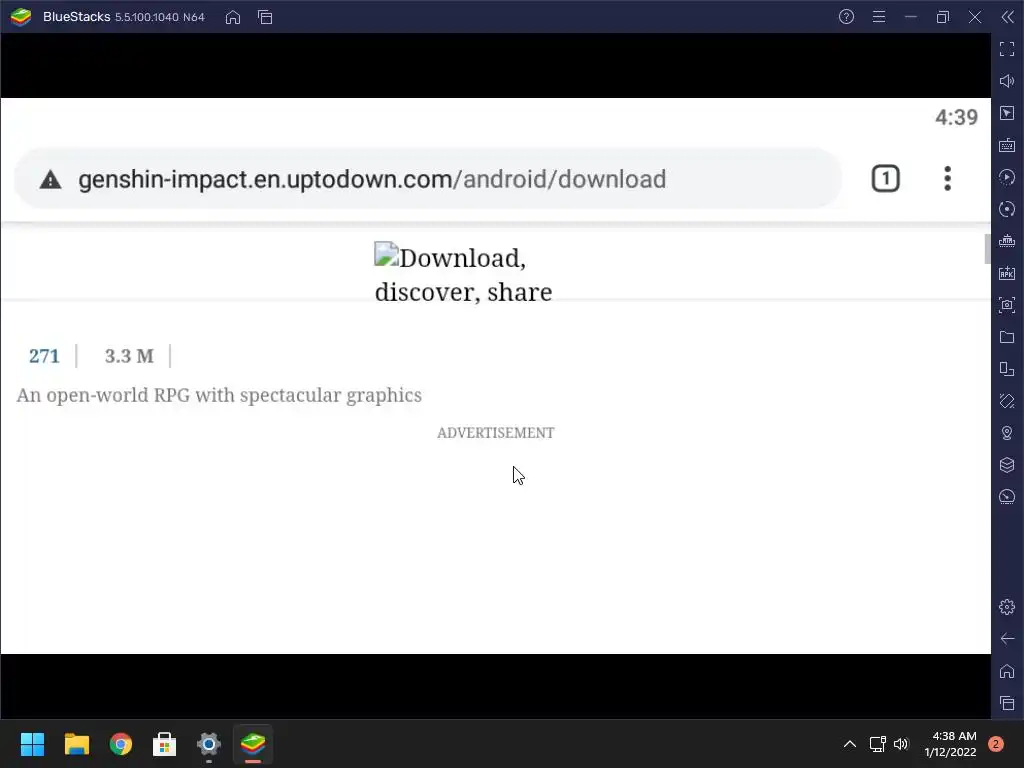Open eco mode layers icon

tap(1007, 465)
